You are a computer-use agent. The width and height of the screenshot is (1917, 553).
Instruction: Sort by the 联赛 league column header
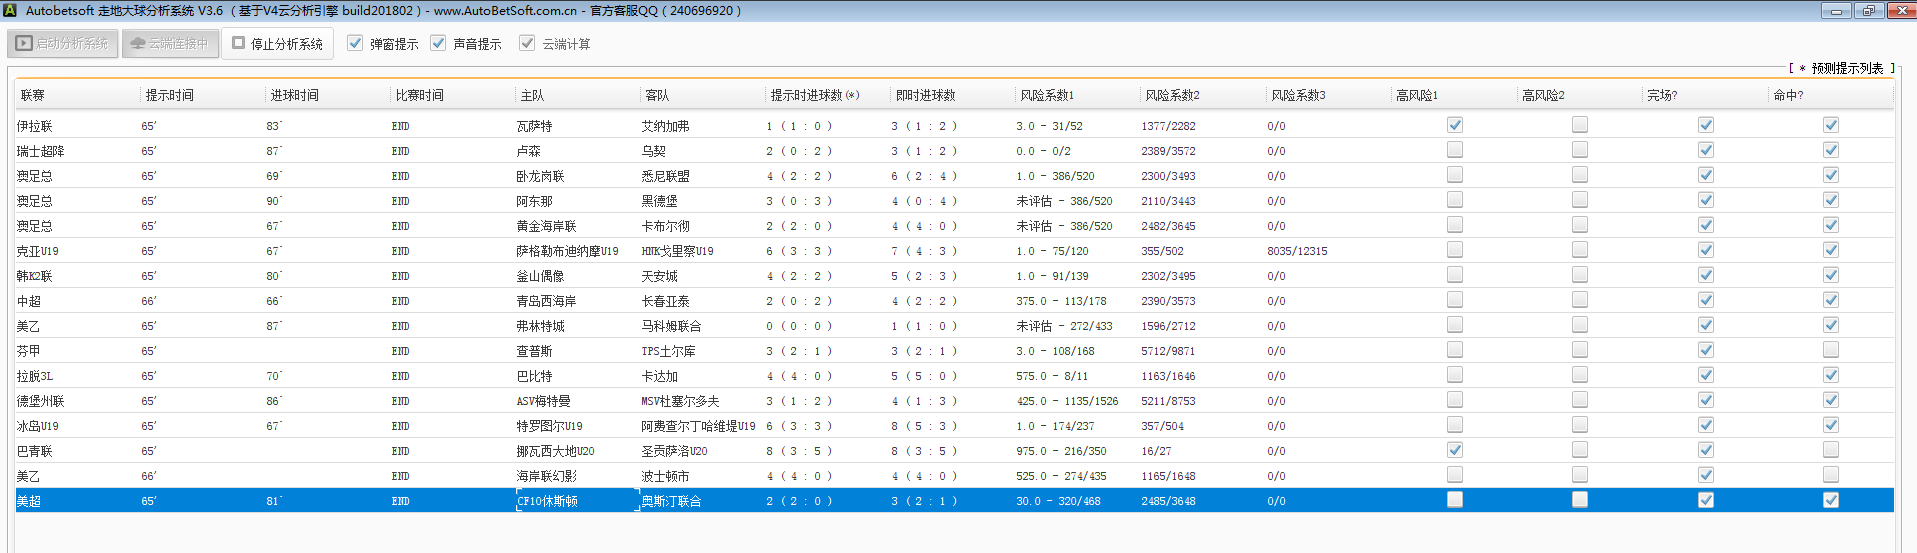point(33,95)
